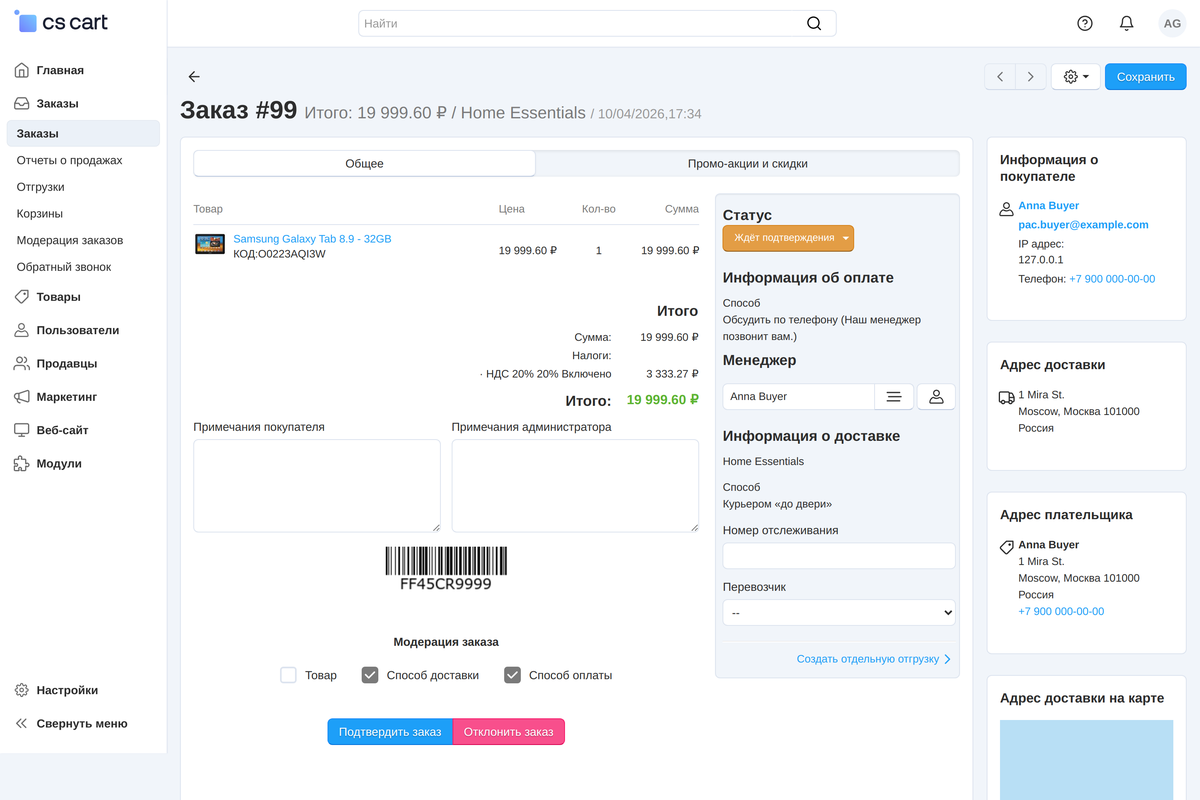Click Отклонить заказ button
This screenshot has width=1200, height=800.
pyautogui.click(x=509, y=732)
